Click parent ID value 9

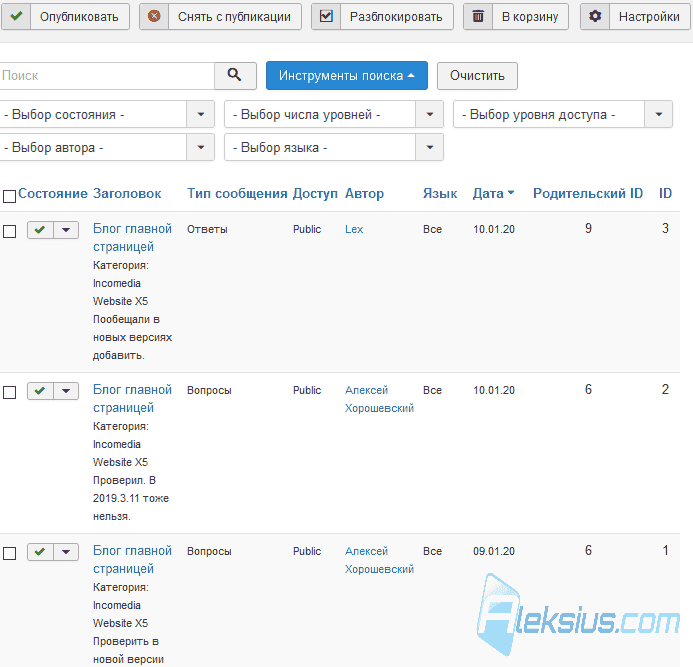(x=588, y=229)
